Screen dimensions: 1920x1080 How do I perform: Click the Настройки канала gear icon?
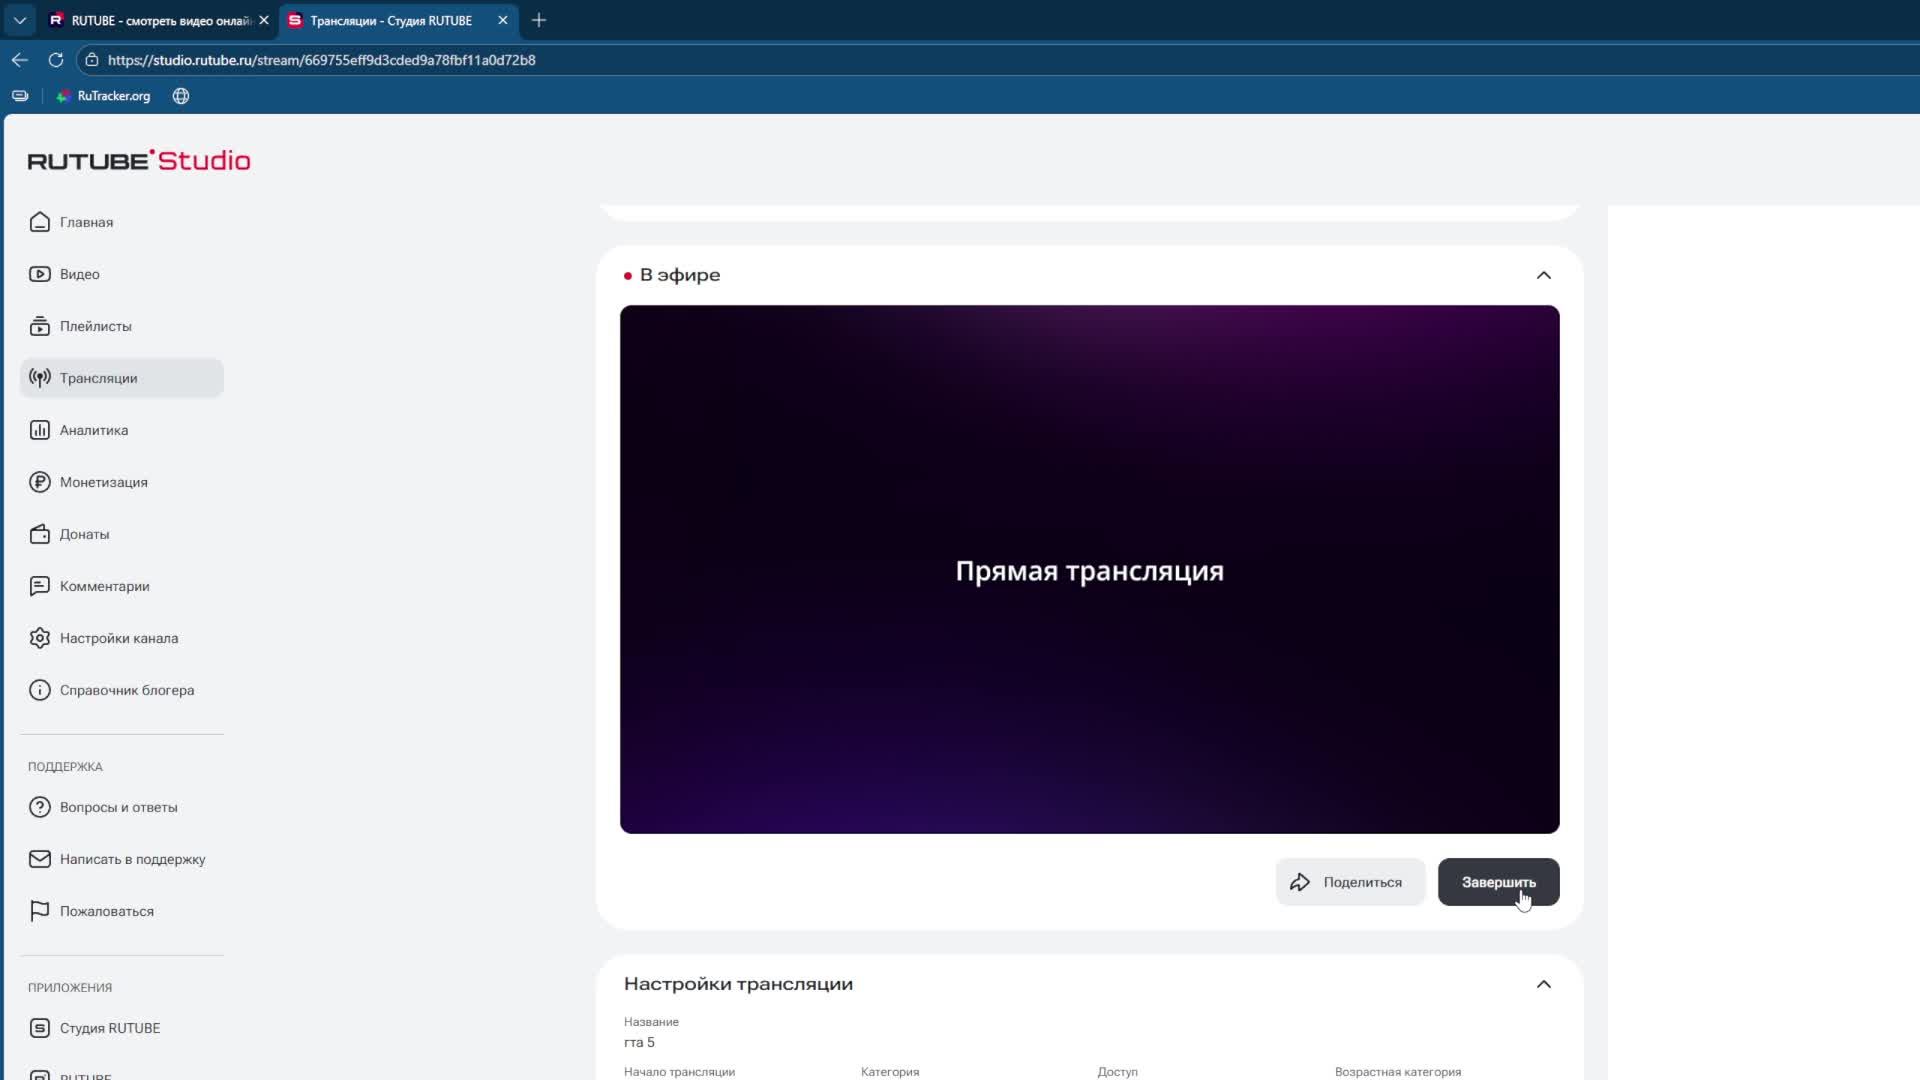(x=40, y=638)
